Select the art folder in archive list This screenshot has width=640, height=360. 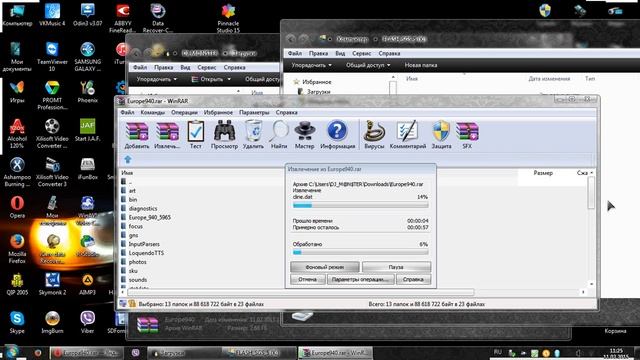[132, 191]
